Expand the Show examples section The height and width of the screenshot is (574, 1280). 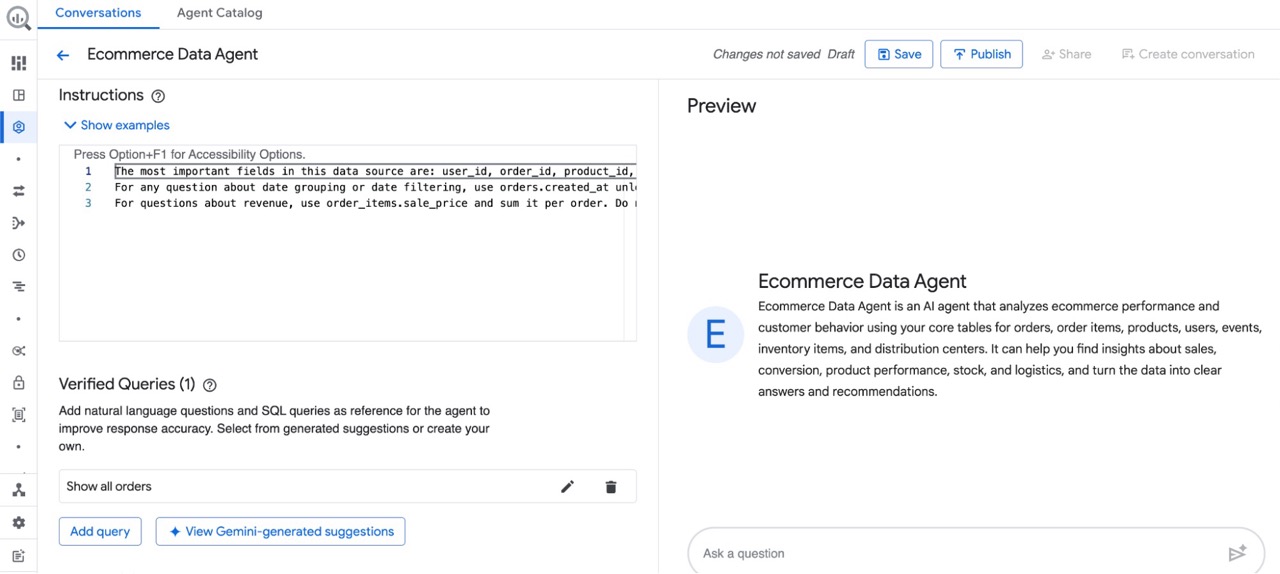116,125
